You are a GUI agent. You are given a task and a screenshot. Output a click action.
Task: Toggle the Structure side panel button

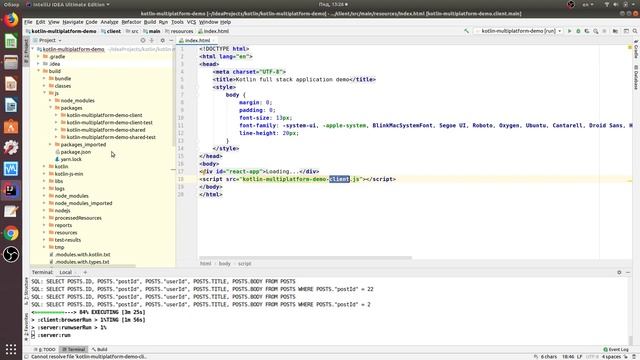pyautogui.click(x=26, y=291)
